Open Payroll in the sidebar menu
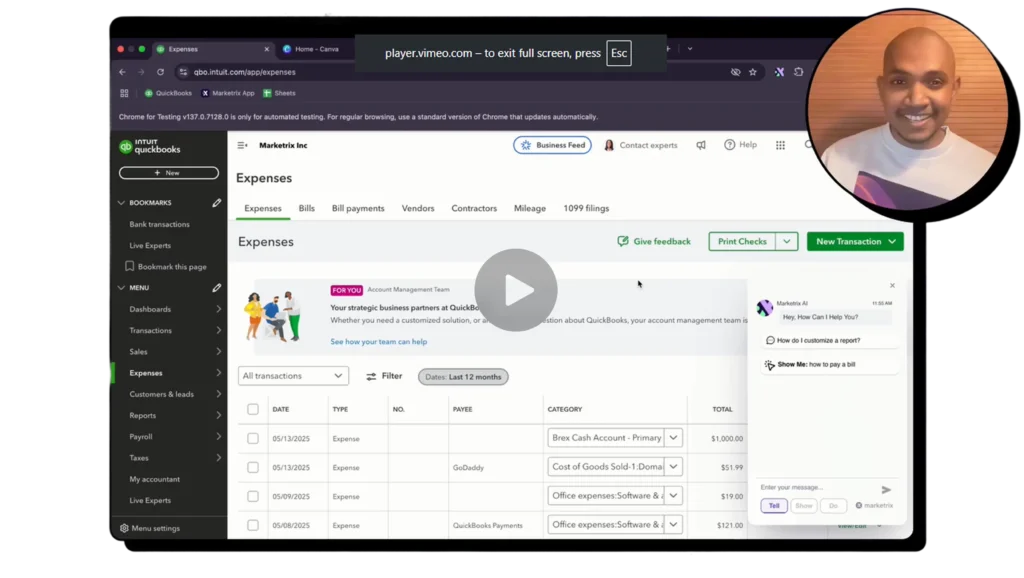Screen dimensions: 1024x578 (141, 437)
